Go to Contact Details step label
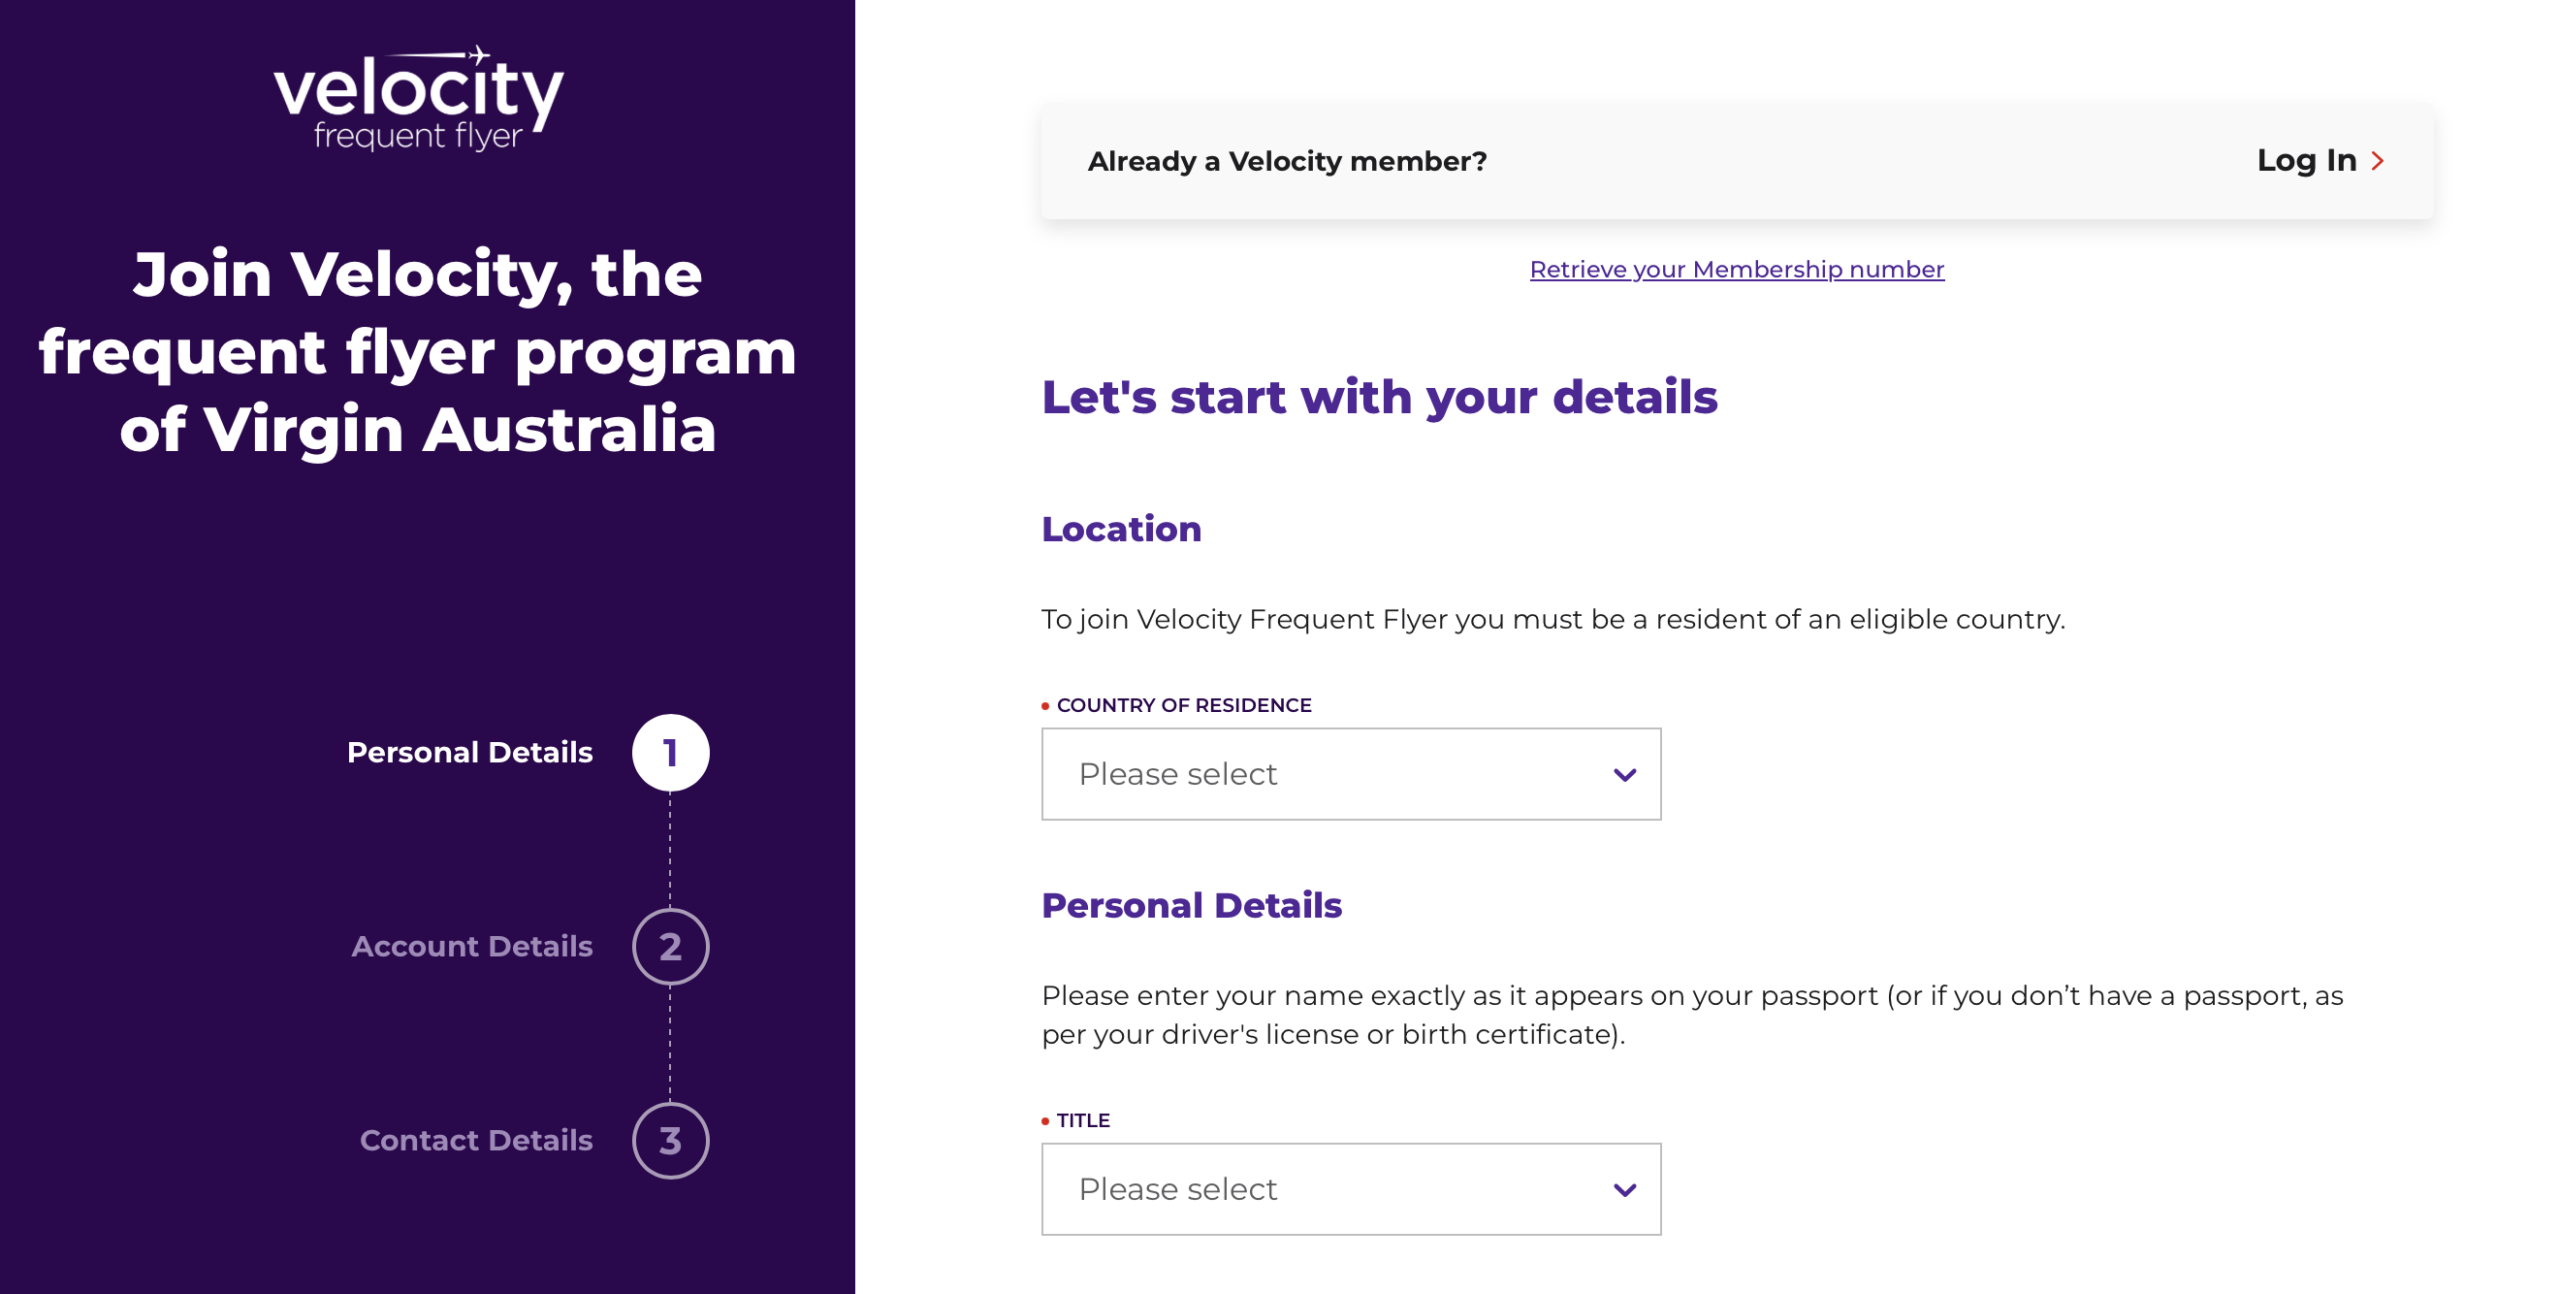This screenshot has height=1294, width=2560. click(x=476, y=1140)
